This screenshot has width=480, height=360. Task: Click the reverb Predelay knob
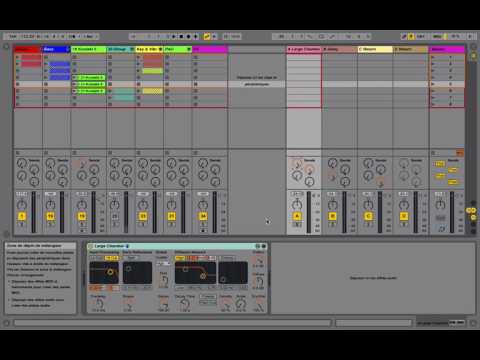[99, 304]
